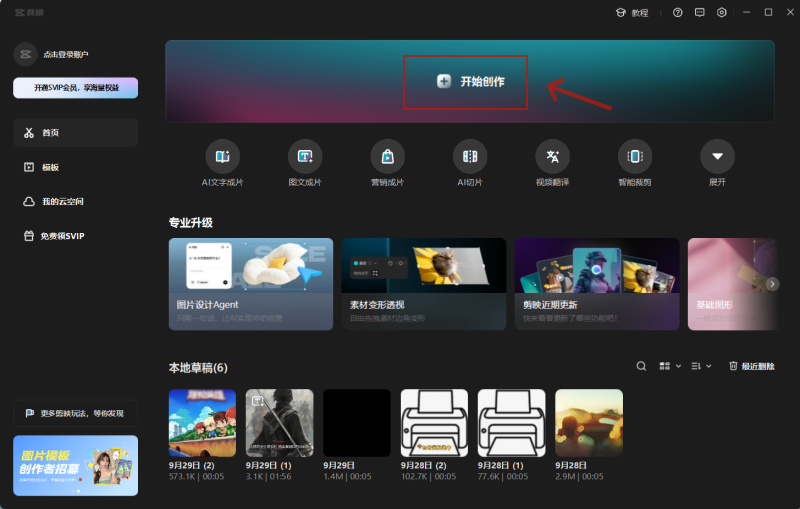Viewport: 800px width, 509px height.
Task: Click the cloud icon beside 我的云空间
Action: click(29, 201)
